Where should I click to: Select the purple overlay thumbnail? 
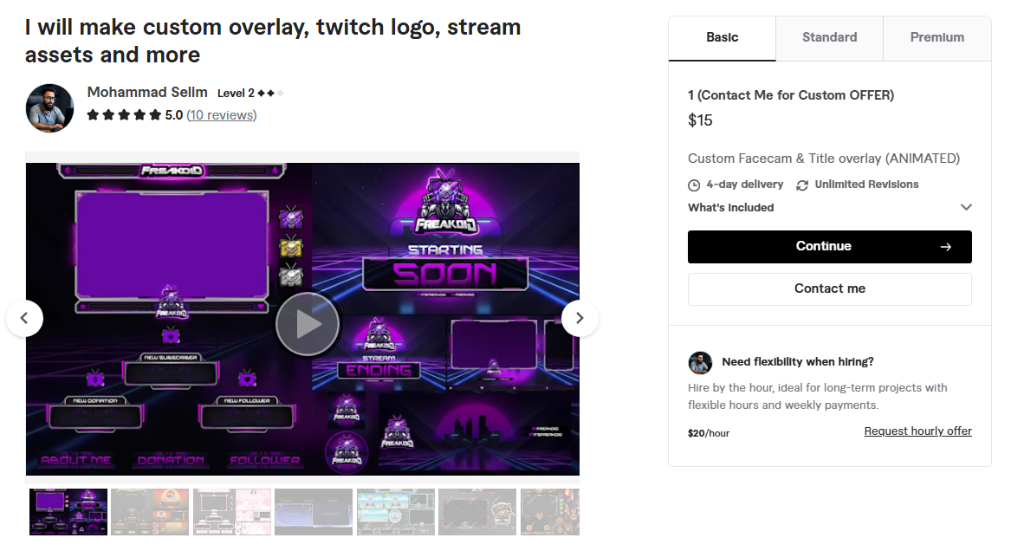(68, 512)
